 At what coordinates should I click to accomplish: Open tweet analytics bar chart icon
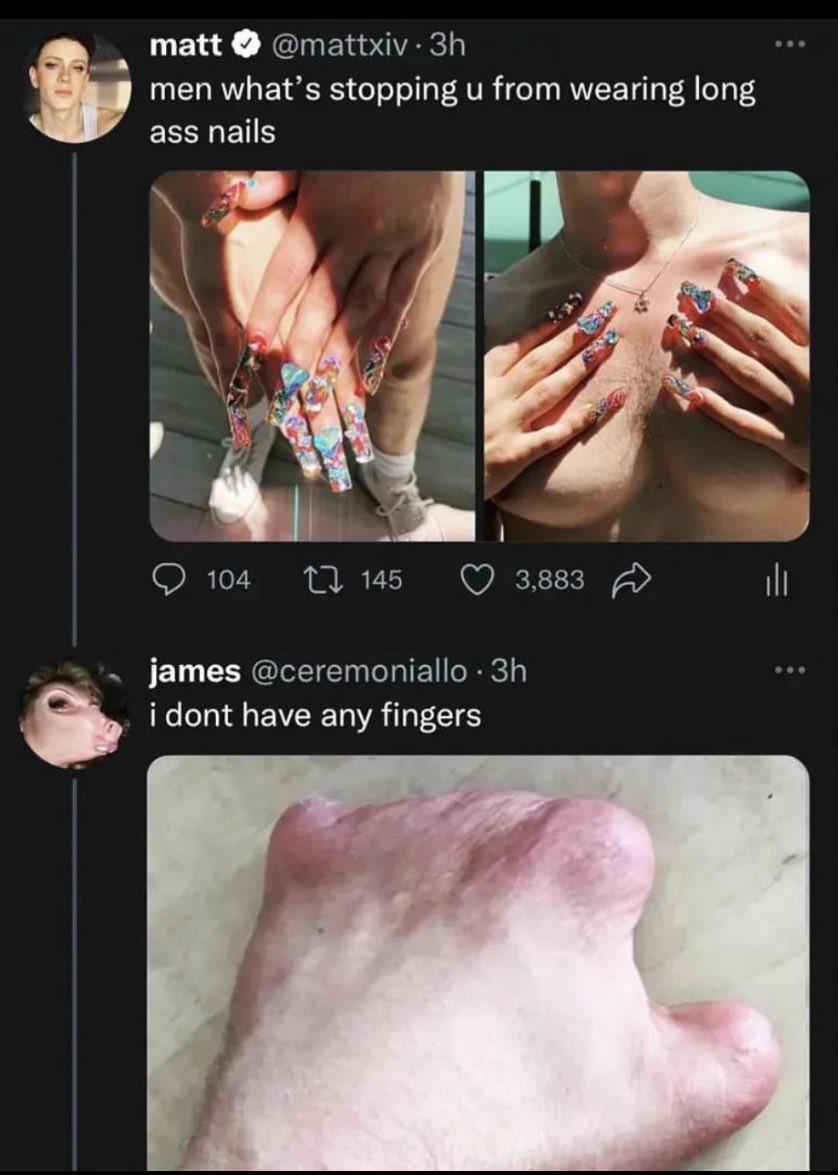[x=778, y=580]
